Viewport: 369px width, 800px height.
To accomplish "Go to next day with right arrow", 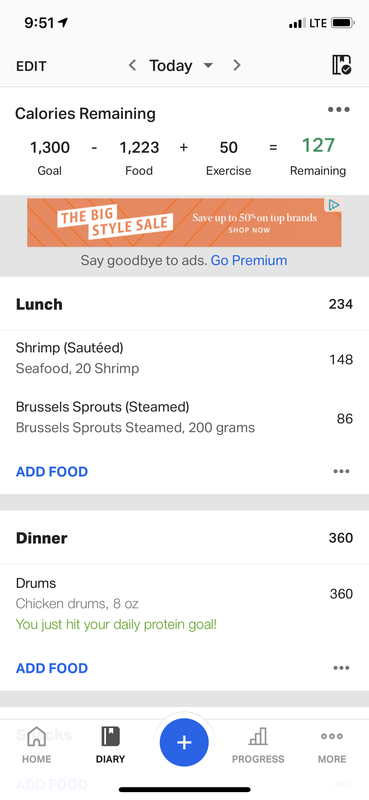I will pyautogui.click(x=236, y=65).
